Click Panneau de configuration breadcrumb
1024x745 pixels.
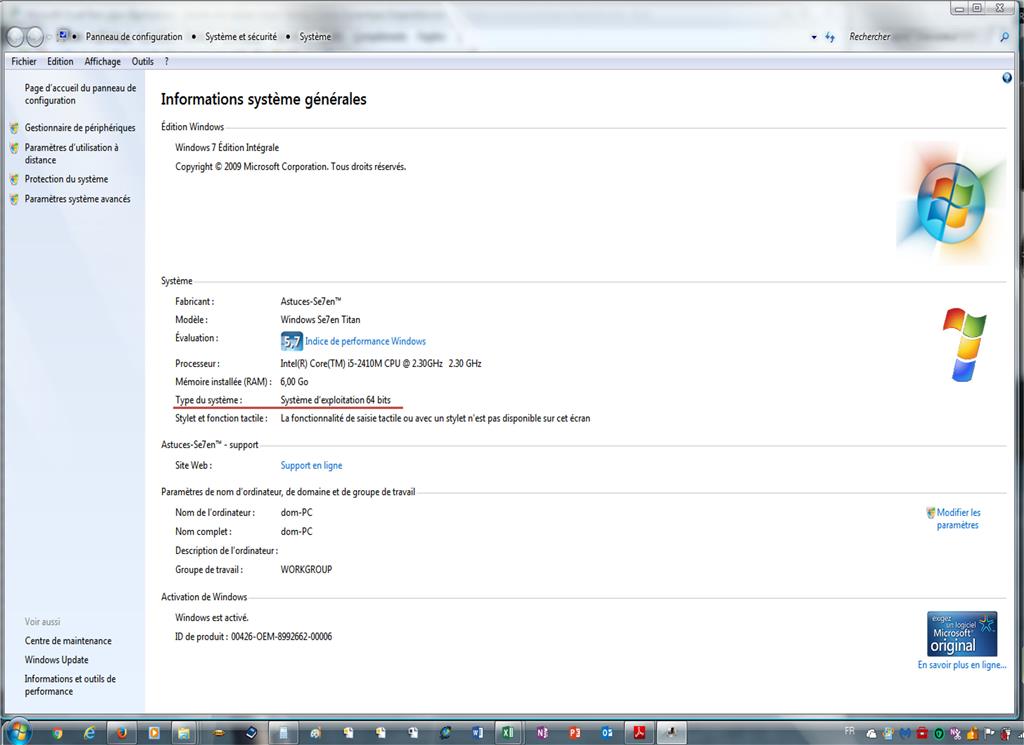click(x=134, y=37)
